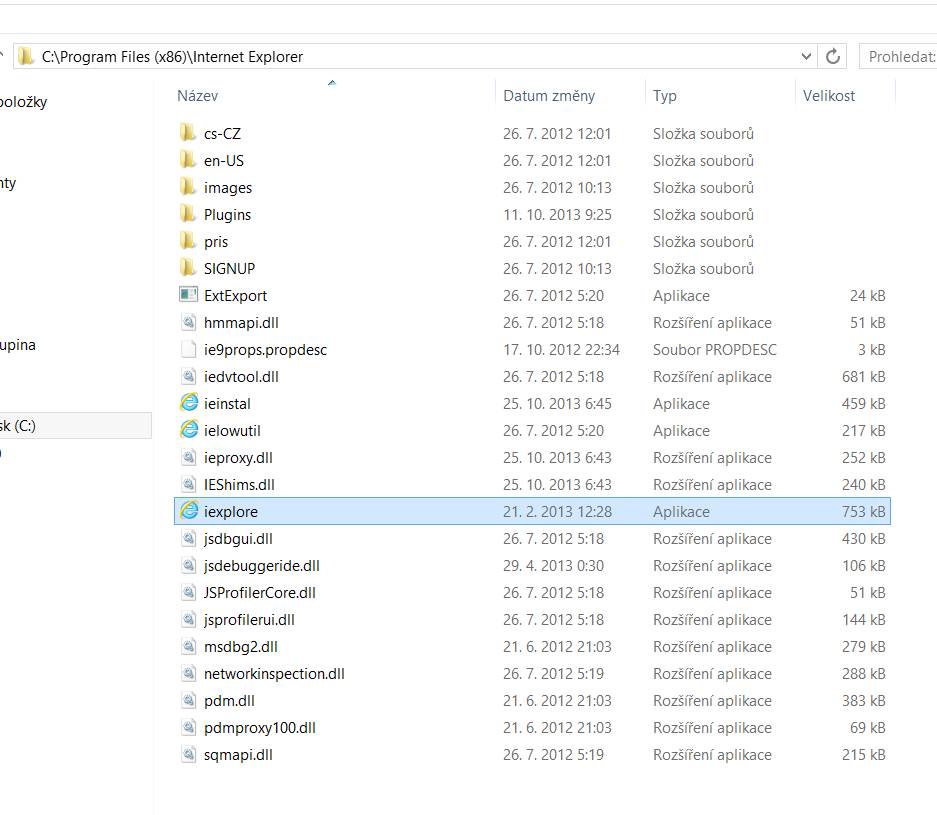Click the sqmapi.dll file icon
The width and height of the screenshot is (937, 815).
tap(188, 754)
